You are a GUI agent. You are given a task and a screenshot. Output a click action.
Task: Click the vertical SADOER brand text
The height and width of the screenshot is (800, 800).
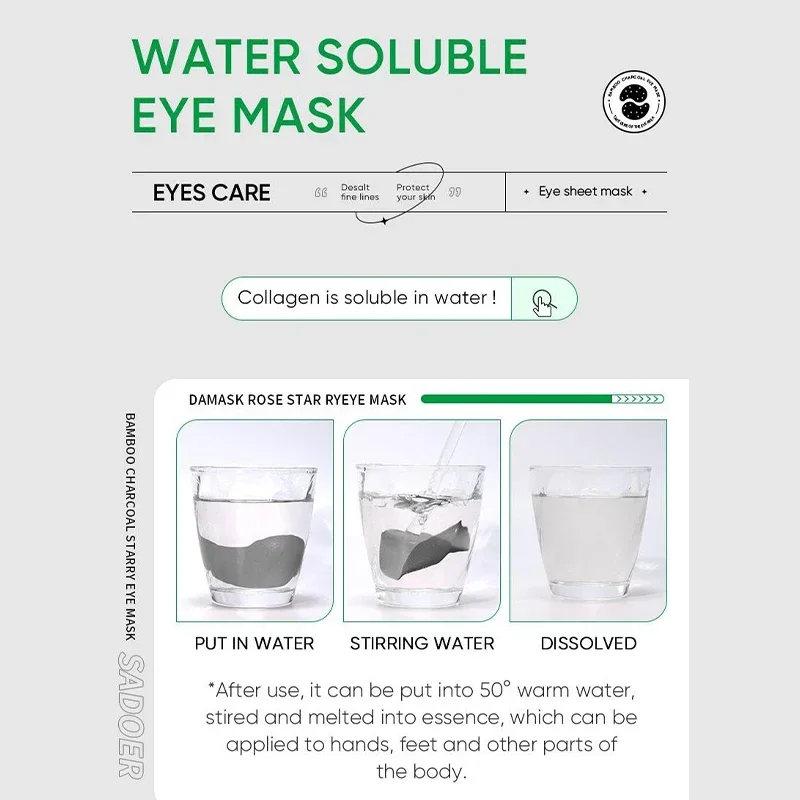coord(131,715)
